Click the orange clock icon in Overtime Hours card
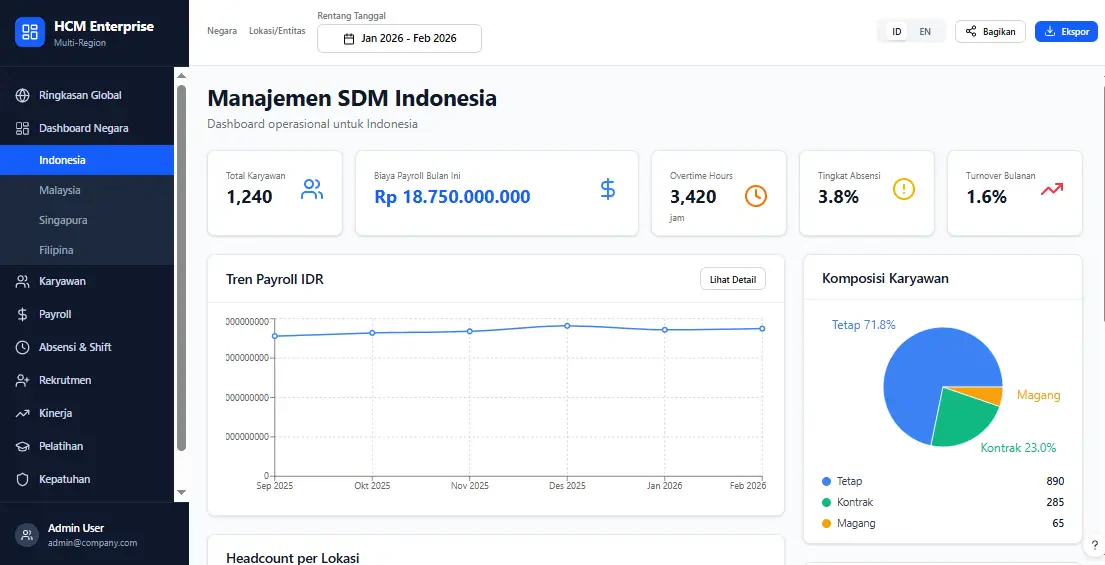The image size is (1105, 565). pyautogui.click(x=756, y=196)
